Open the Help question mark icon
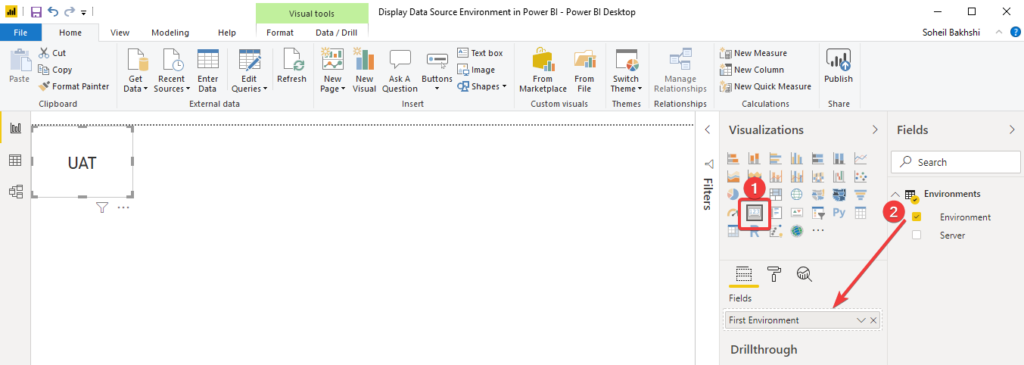This screenshot has height=365, width=1024. pyautogui.click(x=1015, y=31)
